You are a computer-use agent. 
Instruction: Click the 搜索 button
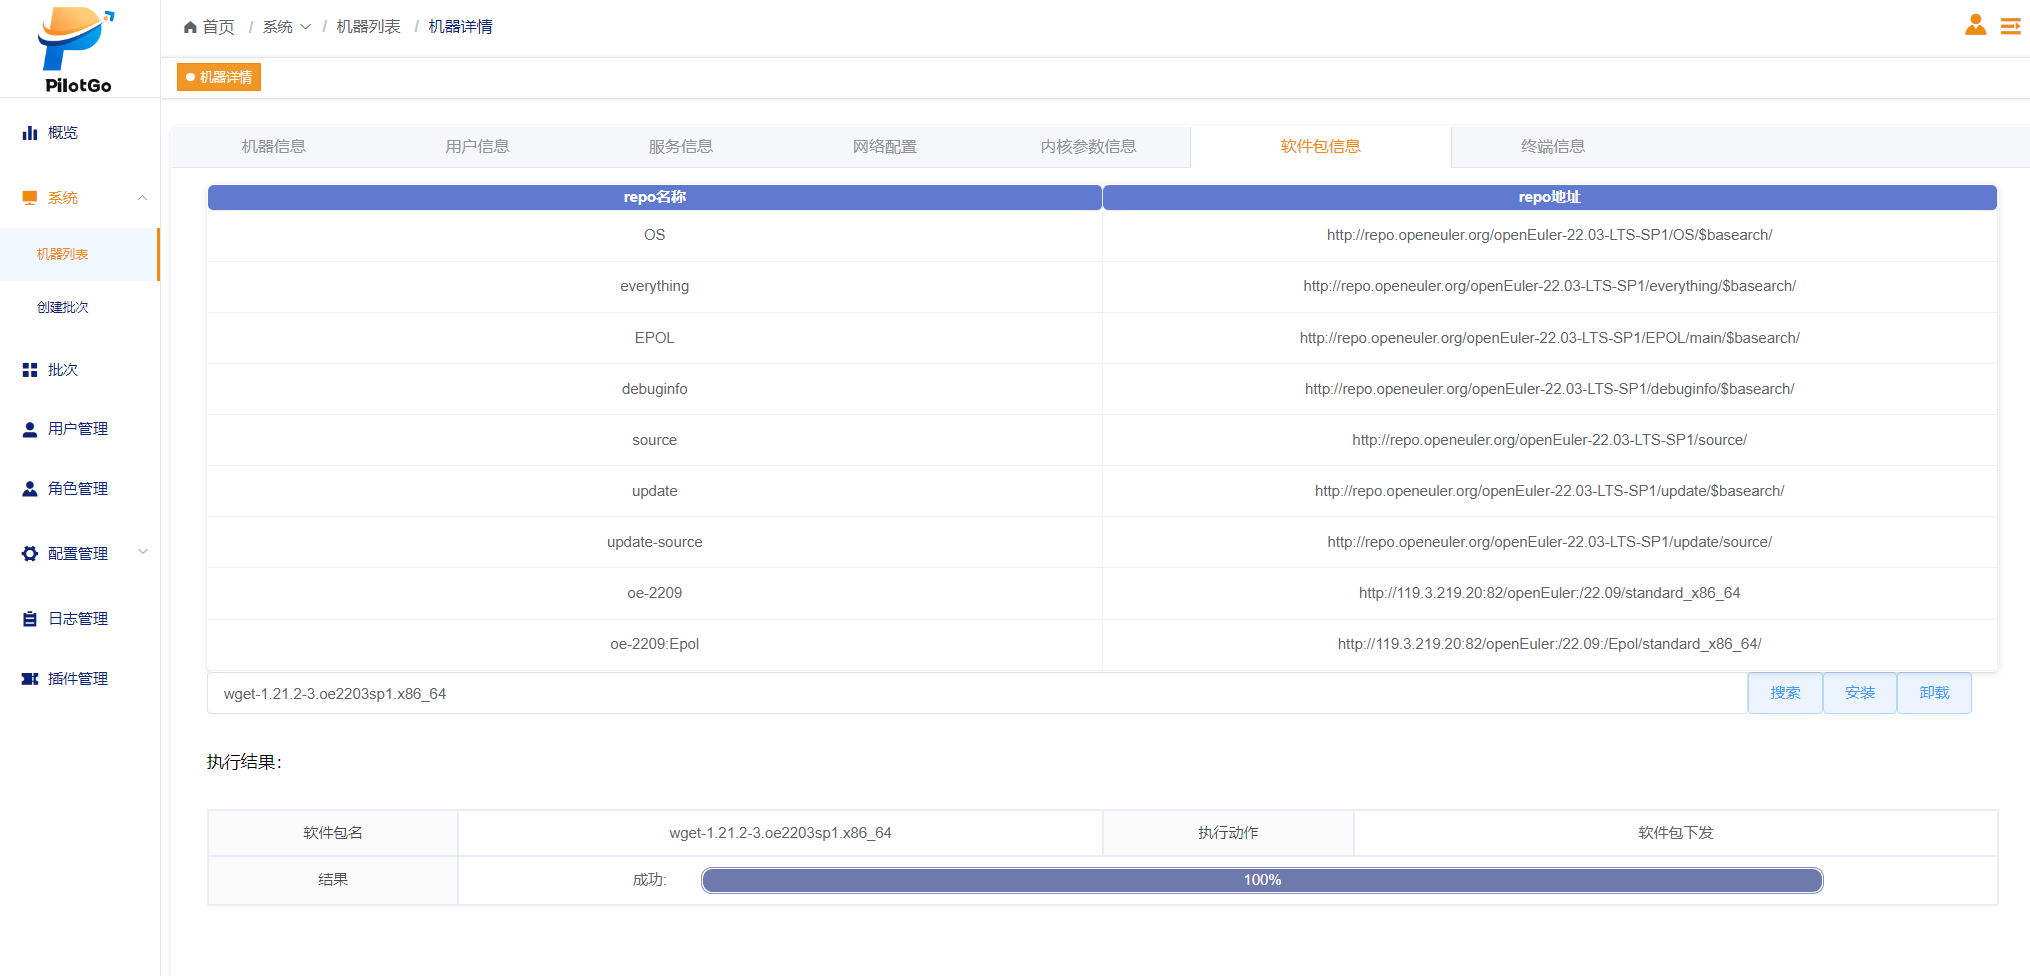1784,693
